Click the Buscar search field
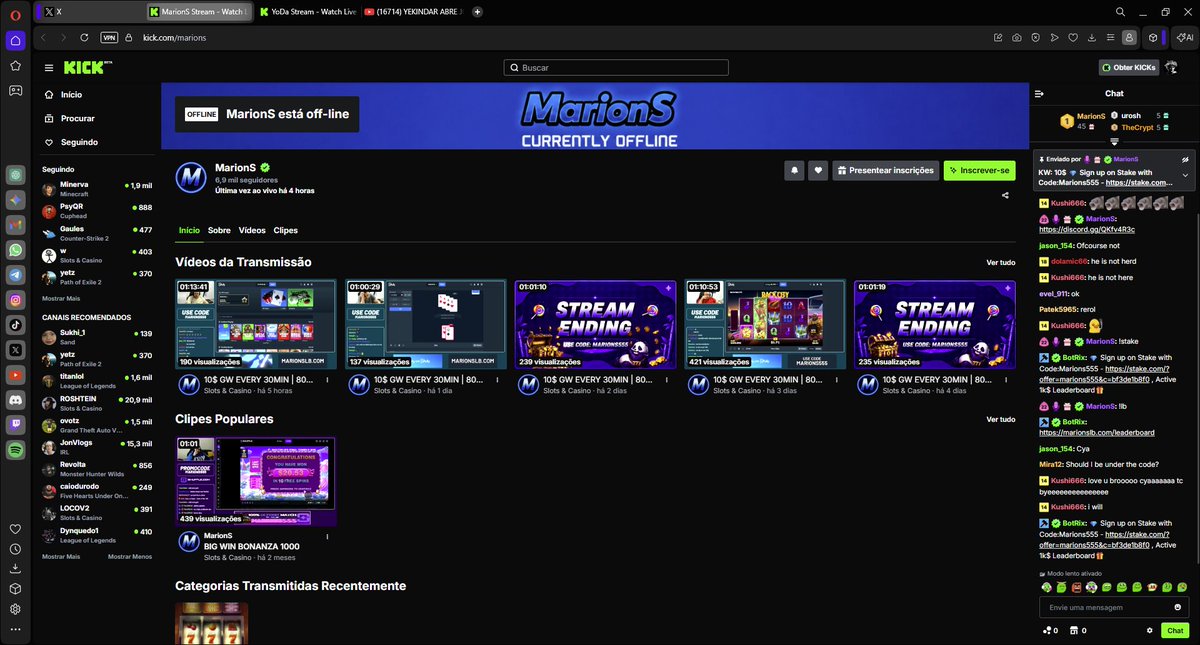The image size is (1200, 645). (x=616, y=67)
